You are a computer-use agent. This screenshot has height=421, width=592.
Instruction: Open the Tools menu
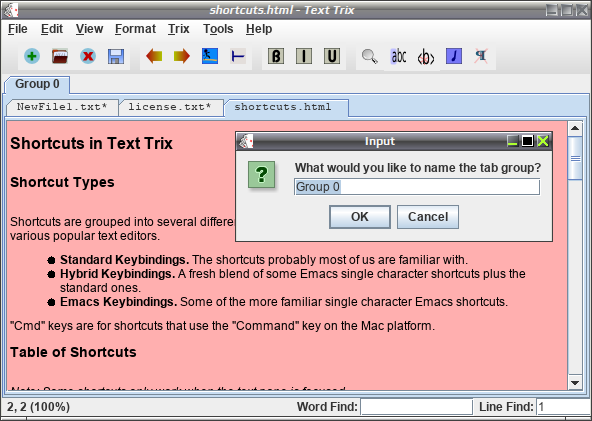218,29
